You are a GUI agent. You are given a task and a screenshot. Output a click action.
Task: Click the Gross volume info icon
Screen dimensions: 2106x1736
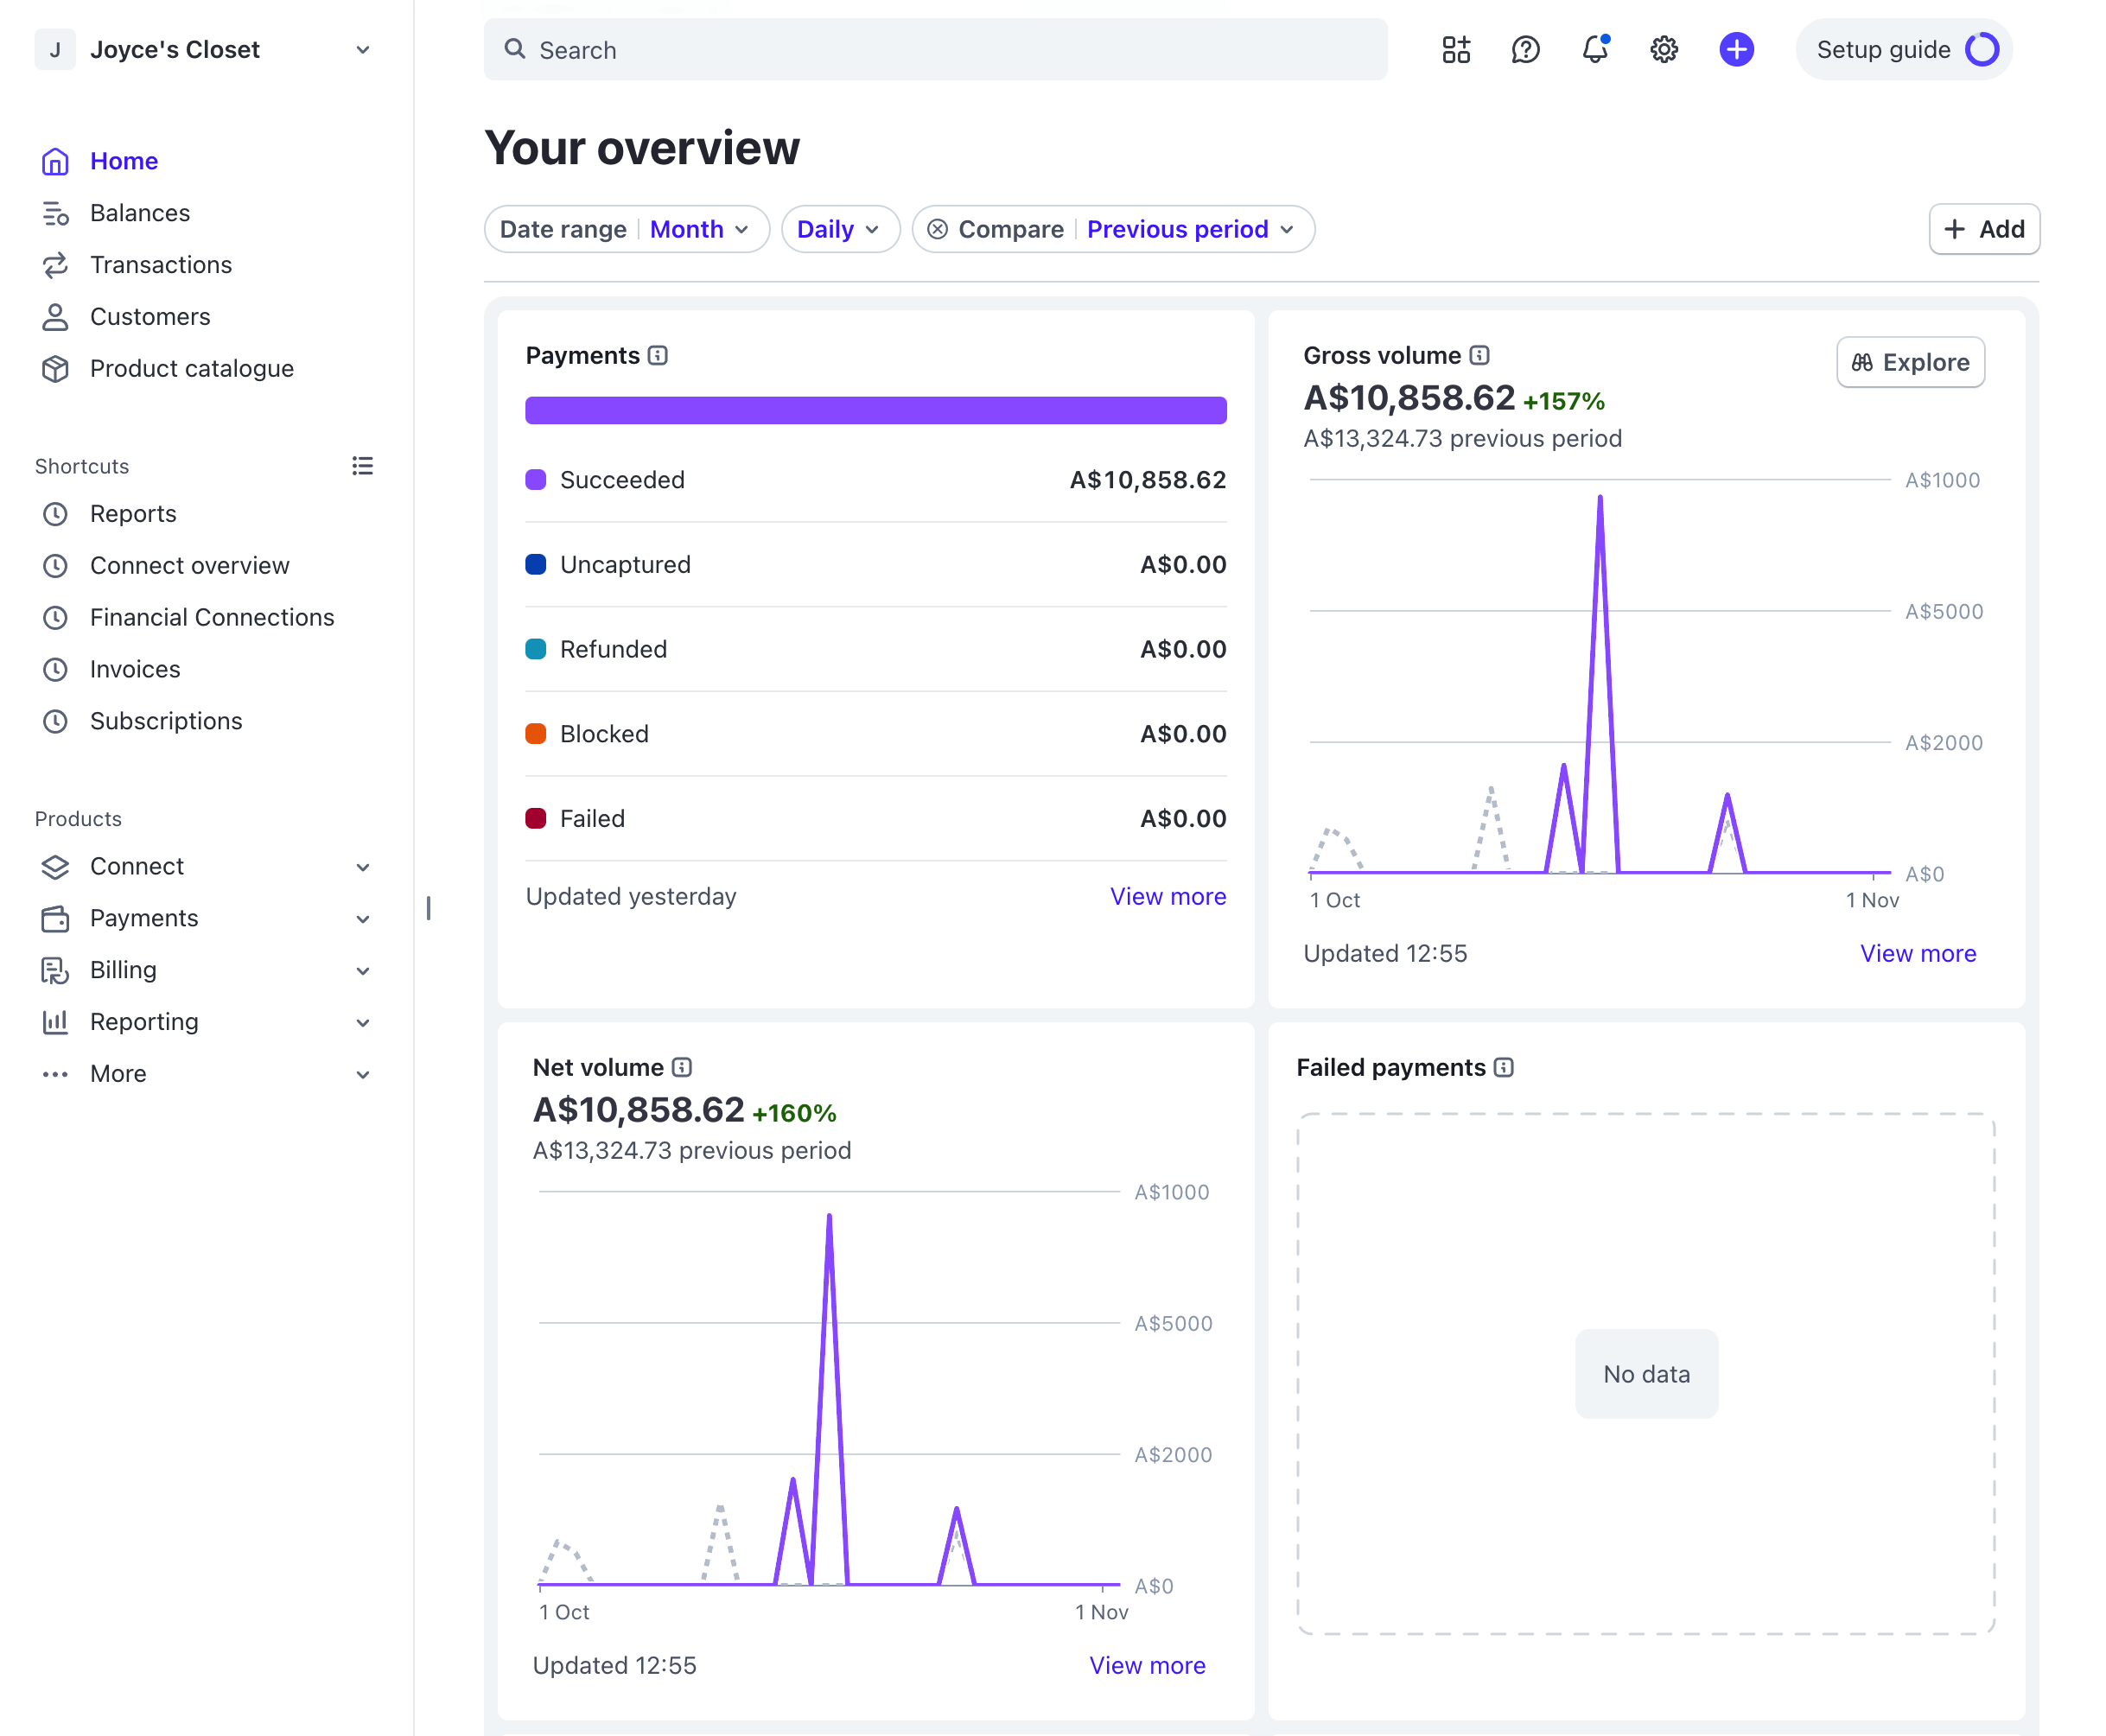click(x=1480, y=356)
